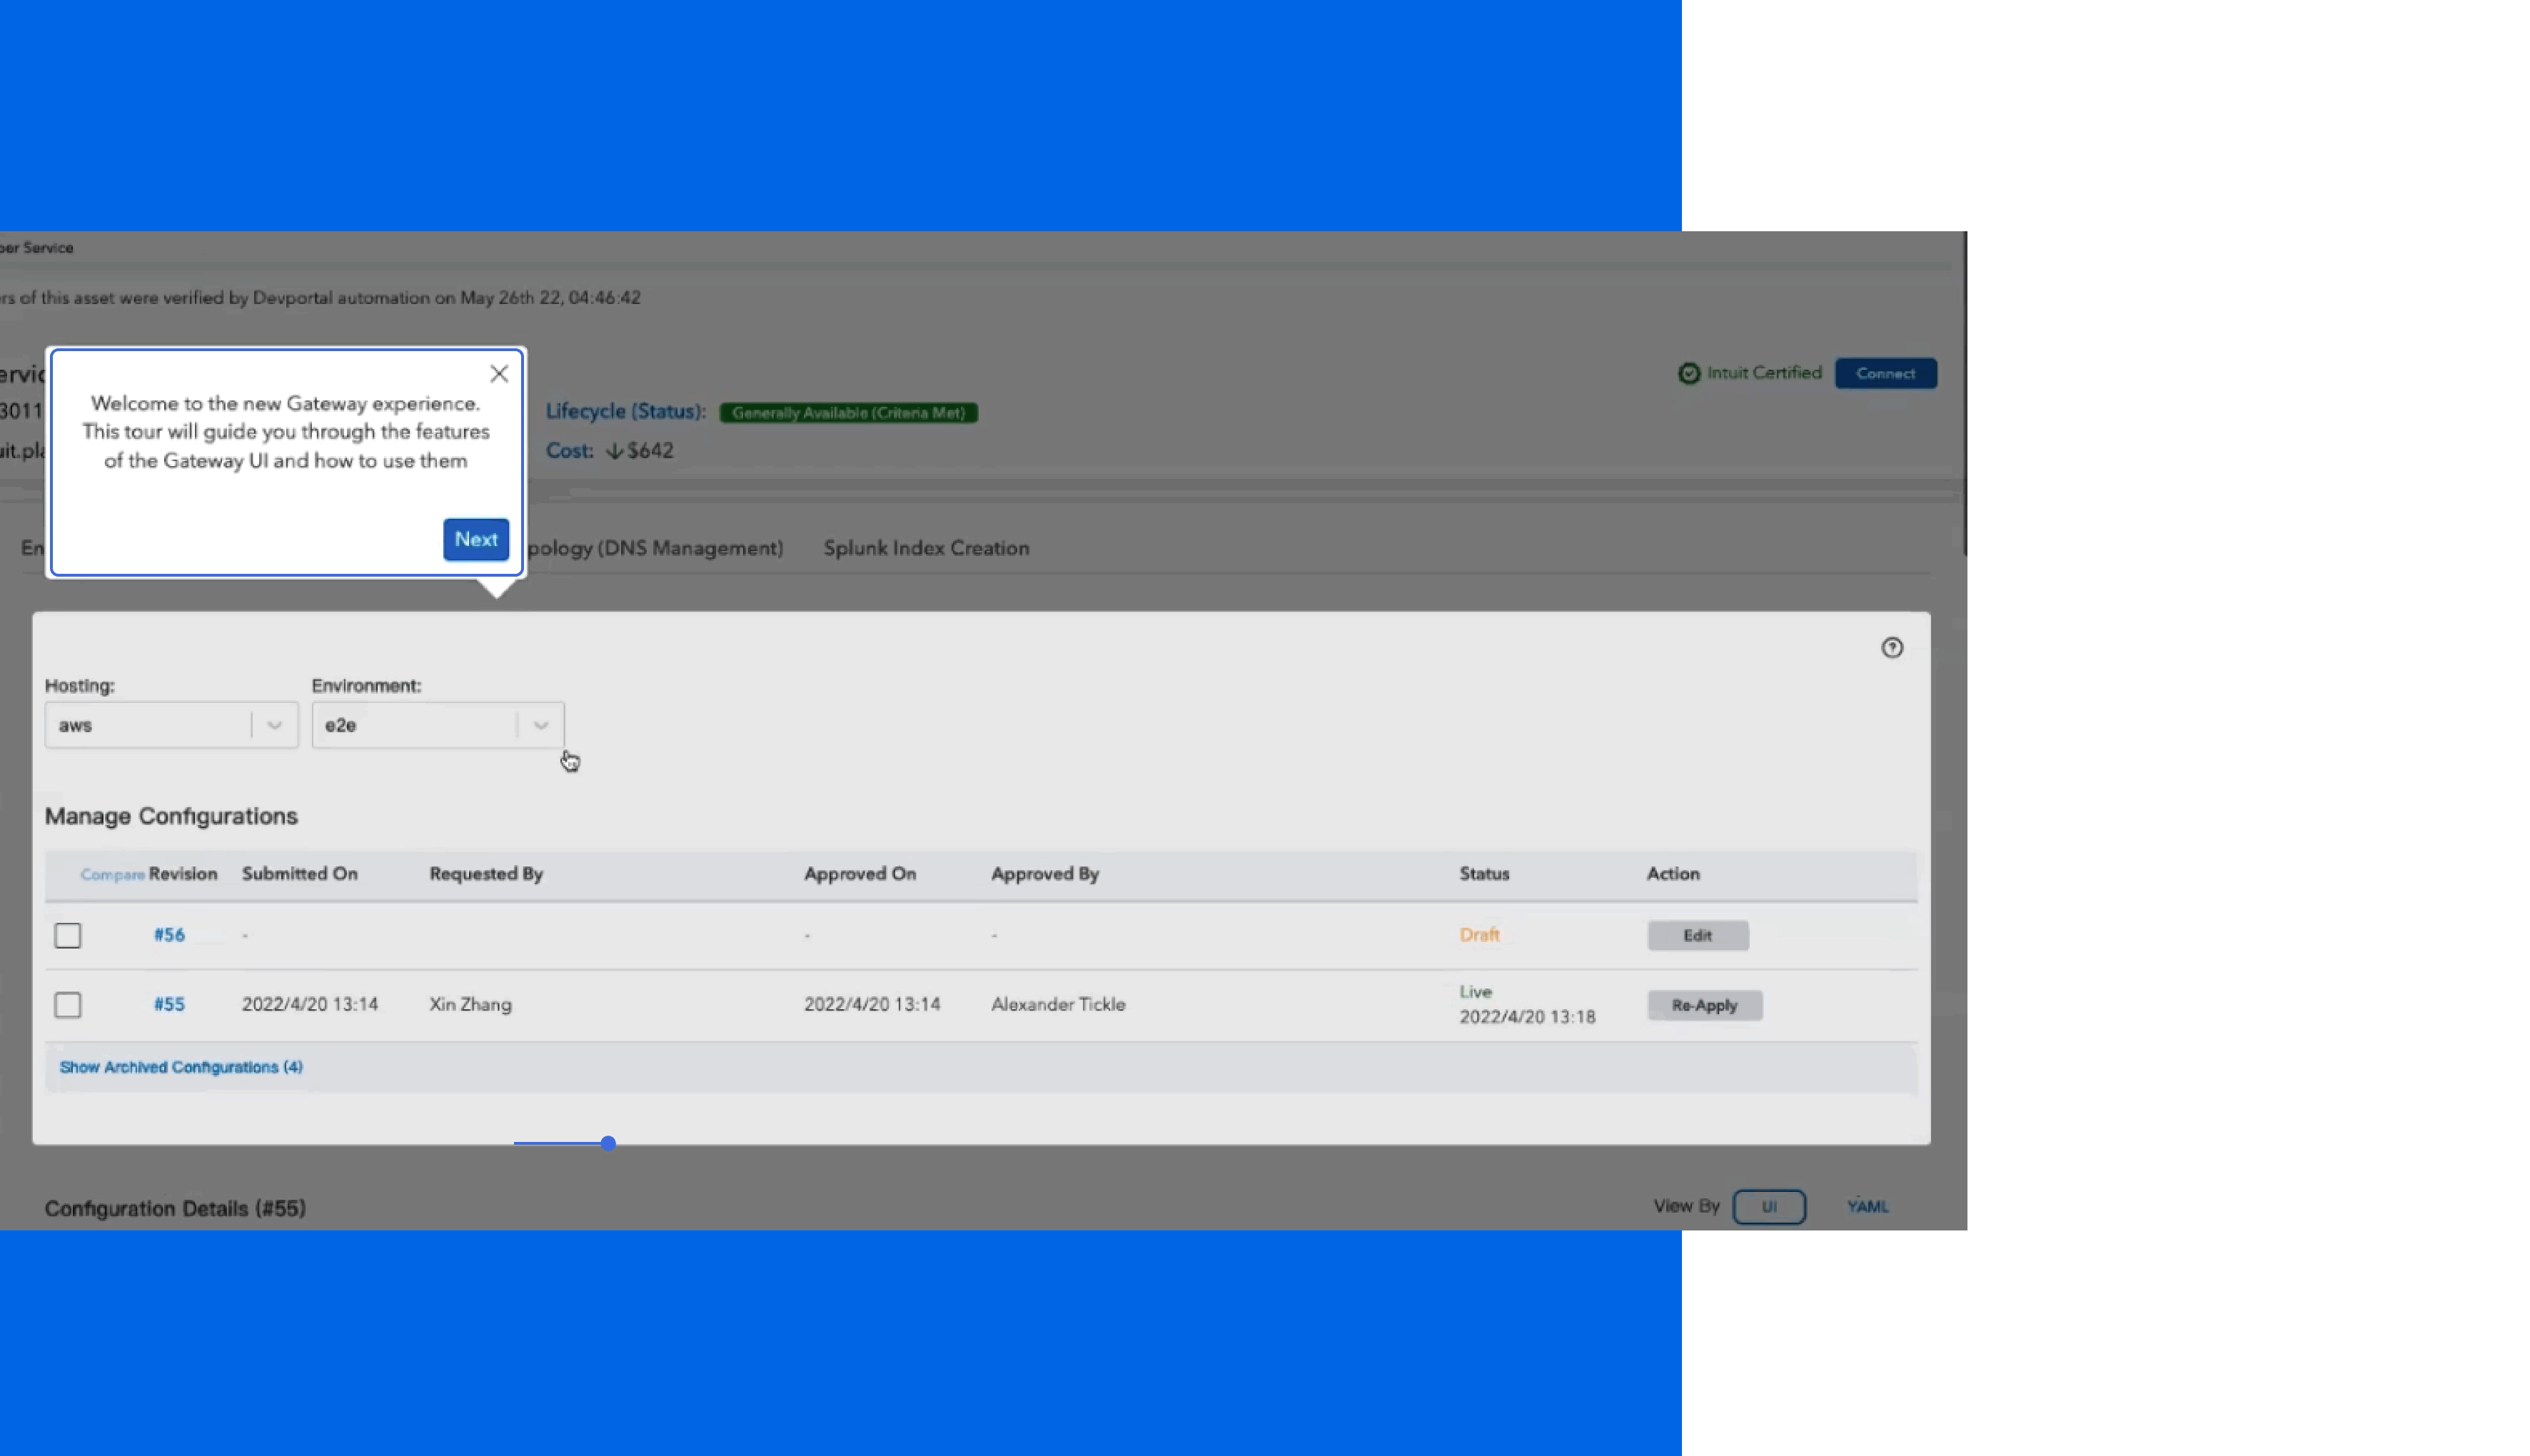Open the Hosting aws dropdown

click(x=171, y=725)
